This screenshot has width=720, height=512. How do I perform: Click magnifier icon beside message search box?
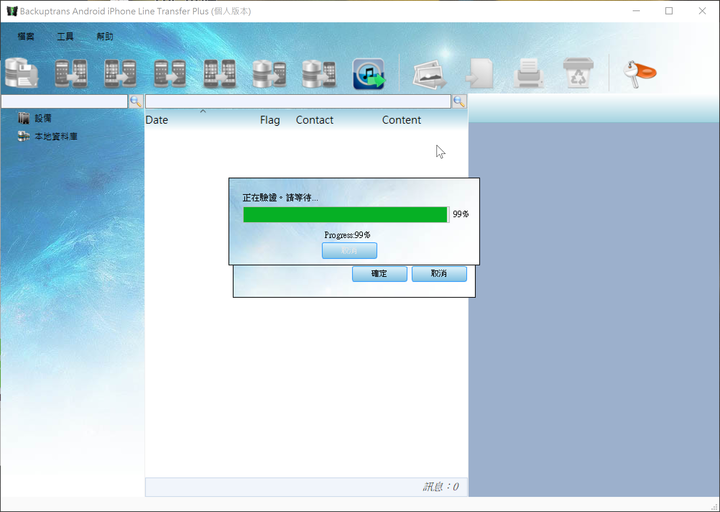[459, 101]
